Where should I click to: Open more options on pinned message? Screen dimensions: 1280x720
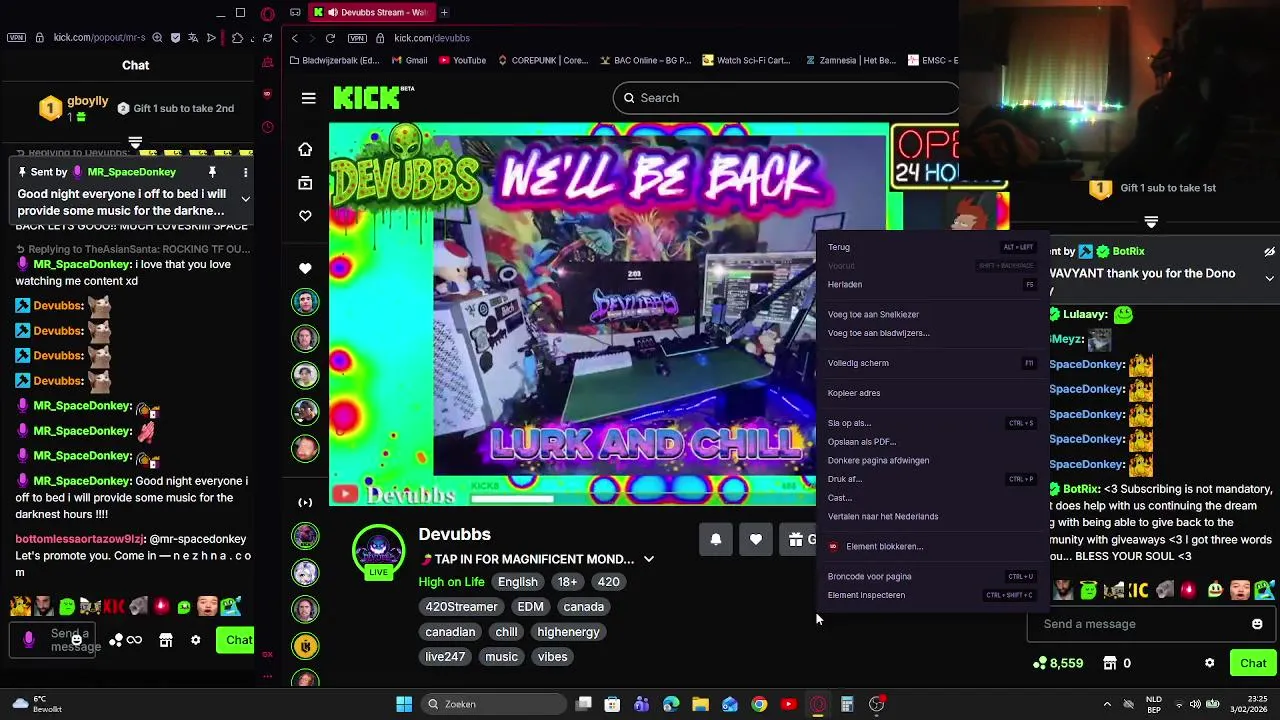coord(245,172)
